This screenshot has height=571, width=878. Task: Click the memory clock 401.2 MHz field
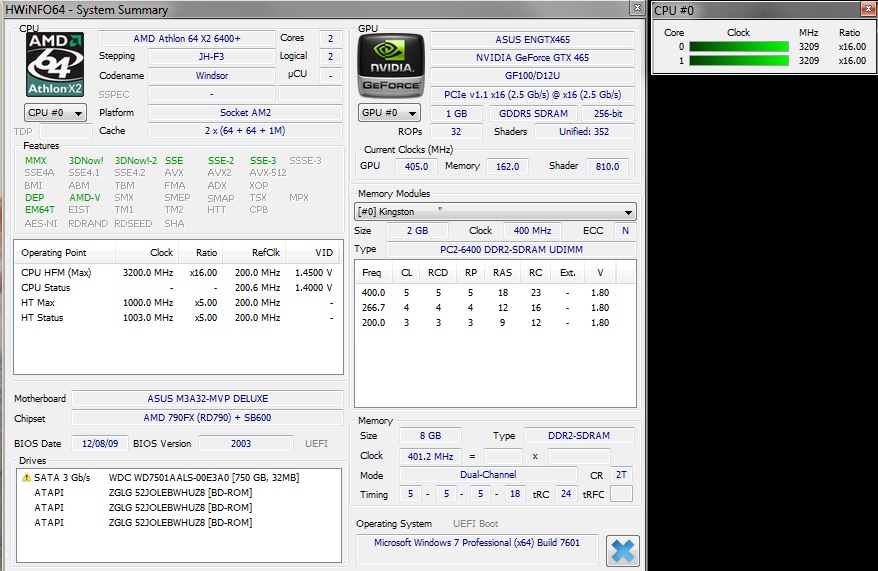click(x=430, y=456)
